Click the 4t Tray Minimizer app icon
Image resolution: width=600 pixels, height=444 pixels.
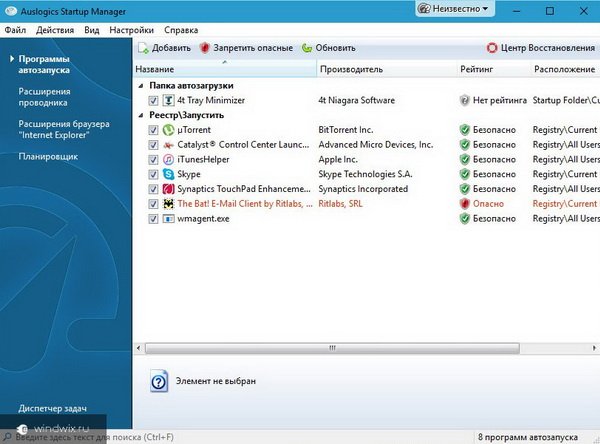pos(168,100)
